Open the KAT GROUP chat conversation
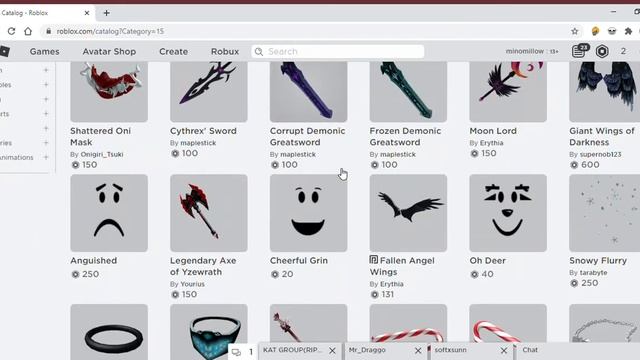 pyautogui.click(x=293, y=350)
